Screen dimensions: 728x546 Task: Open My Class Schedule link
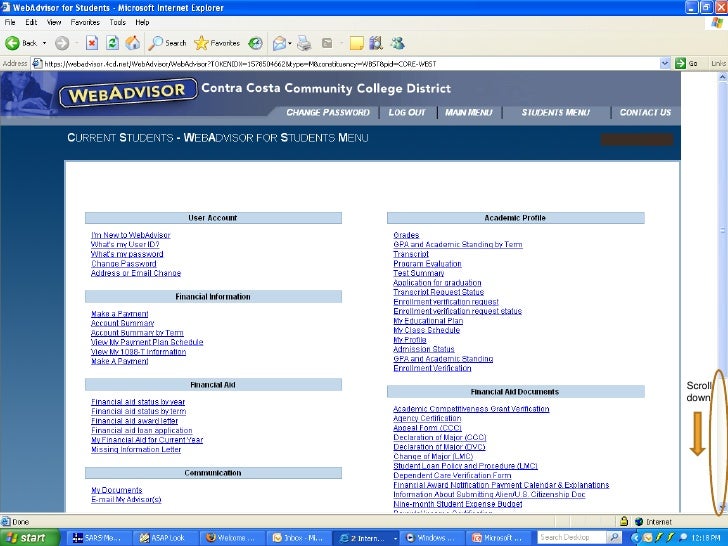427,330
